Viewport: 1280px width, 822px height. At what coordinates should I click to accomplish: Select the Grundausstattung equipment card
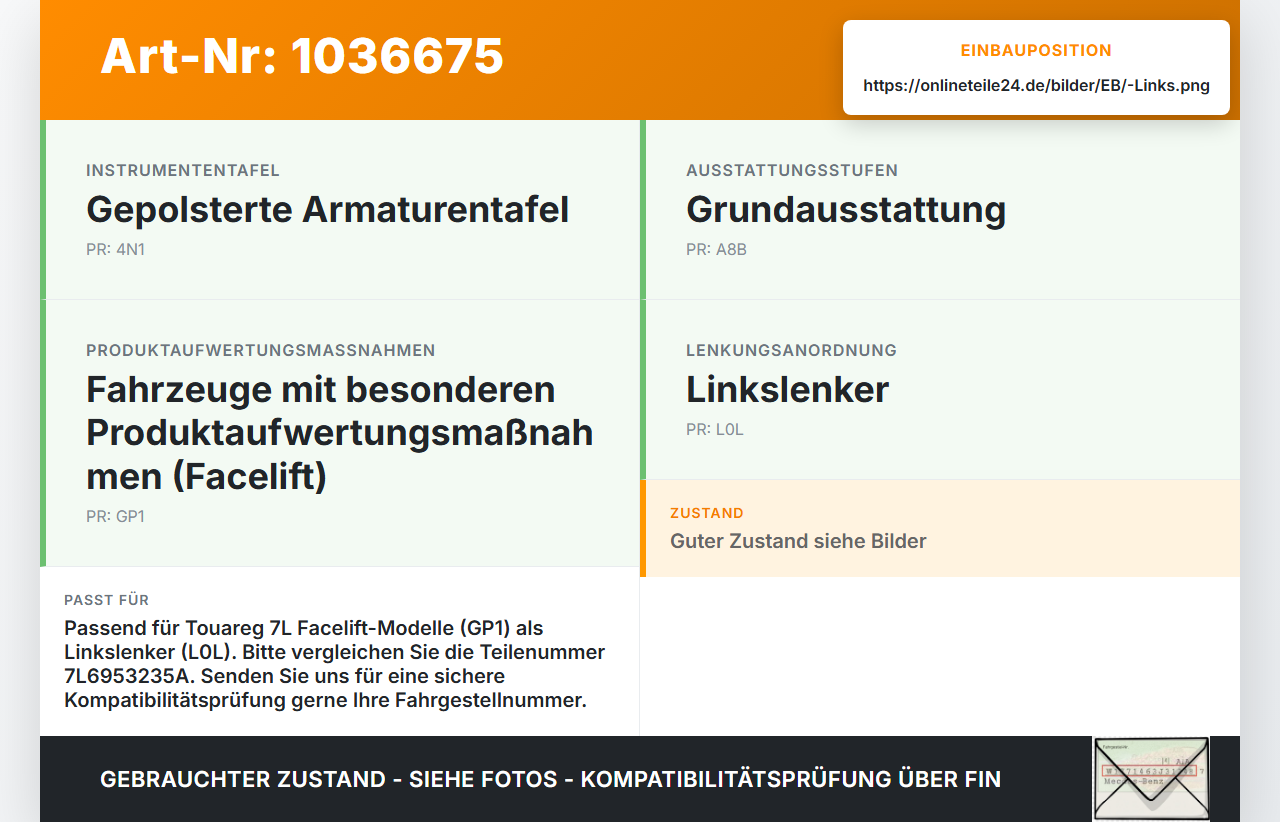[x=940, y=210]
